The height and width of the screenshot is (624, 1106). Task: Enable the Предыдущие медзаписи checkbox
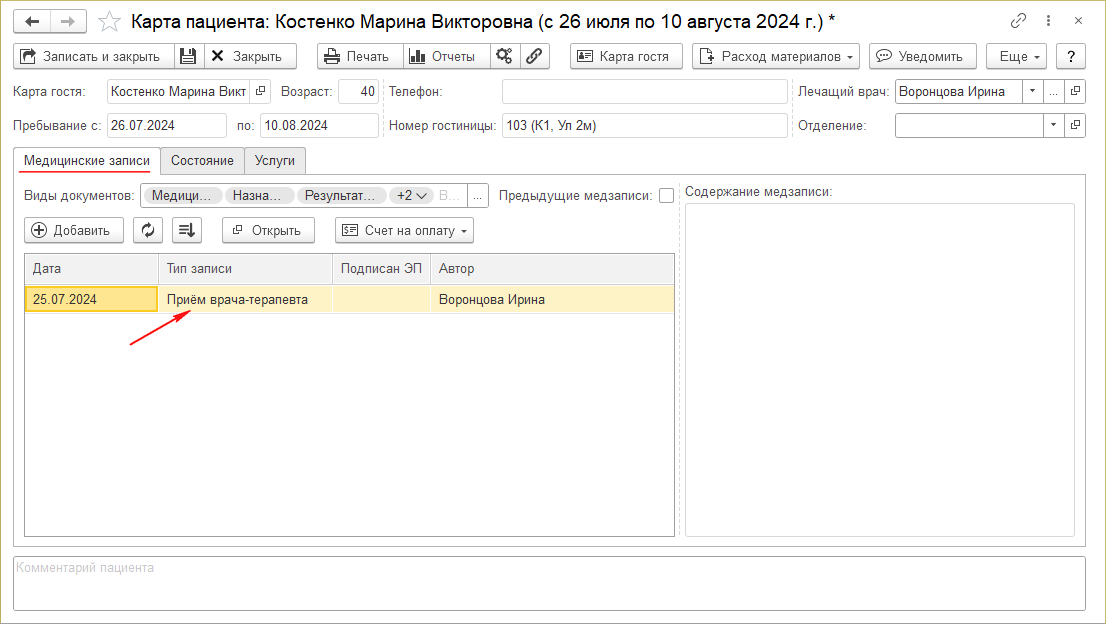coord(666,196)
